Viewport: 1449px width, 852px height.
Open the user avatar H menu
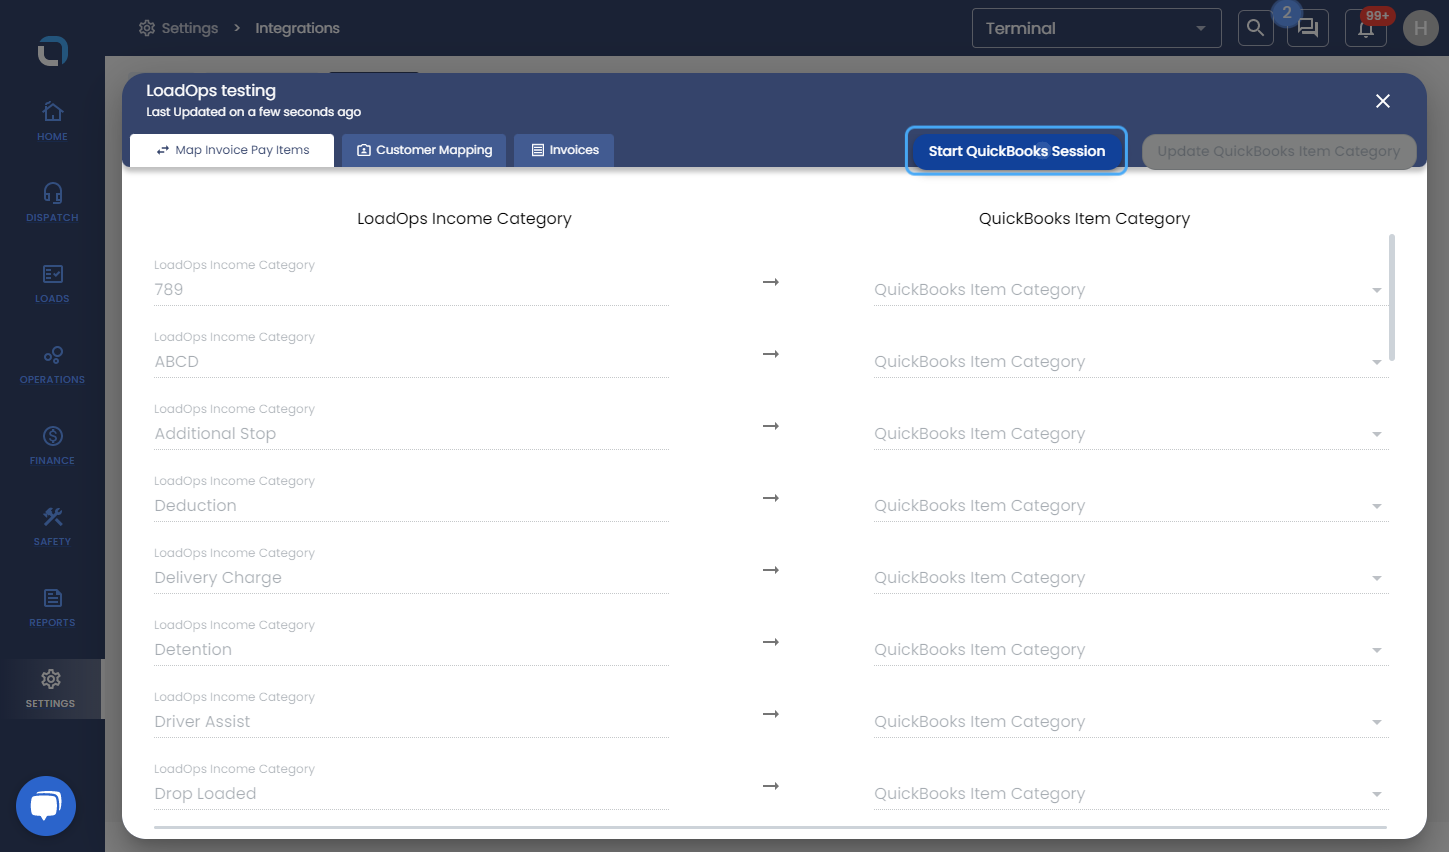point(1420,28)
